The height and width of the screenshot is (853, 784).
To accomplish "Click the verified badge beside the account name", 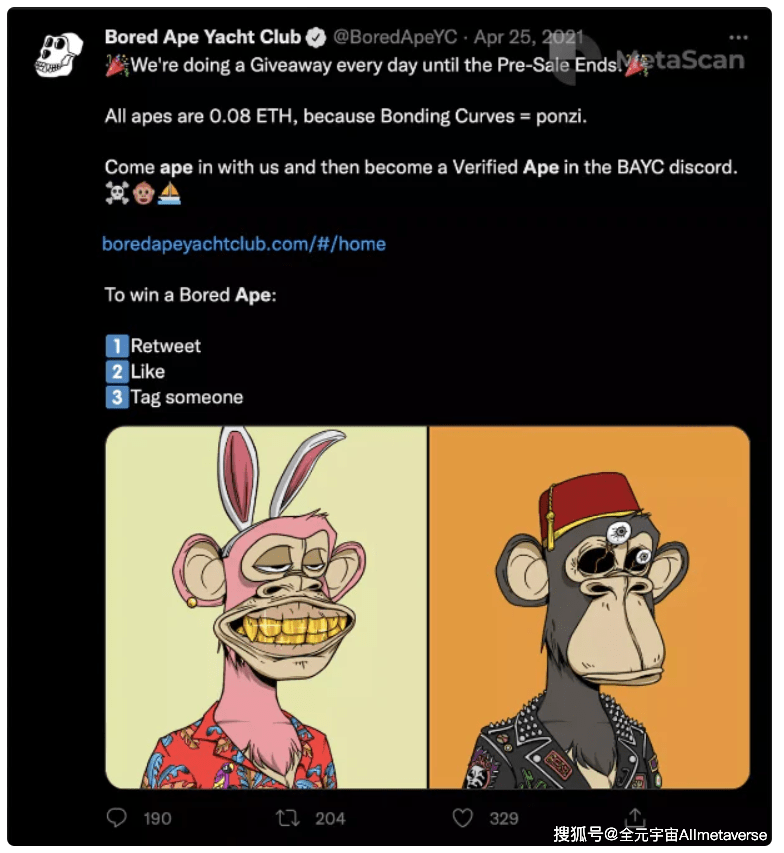I will pos(316,38).
